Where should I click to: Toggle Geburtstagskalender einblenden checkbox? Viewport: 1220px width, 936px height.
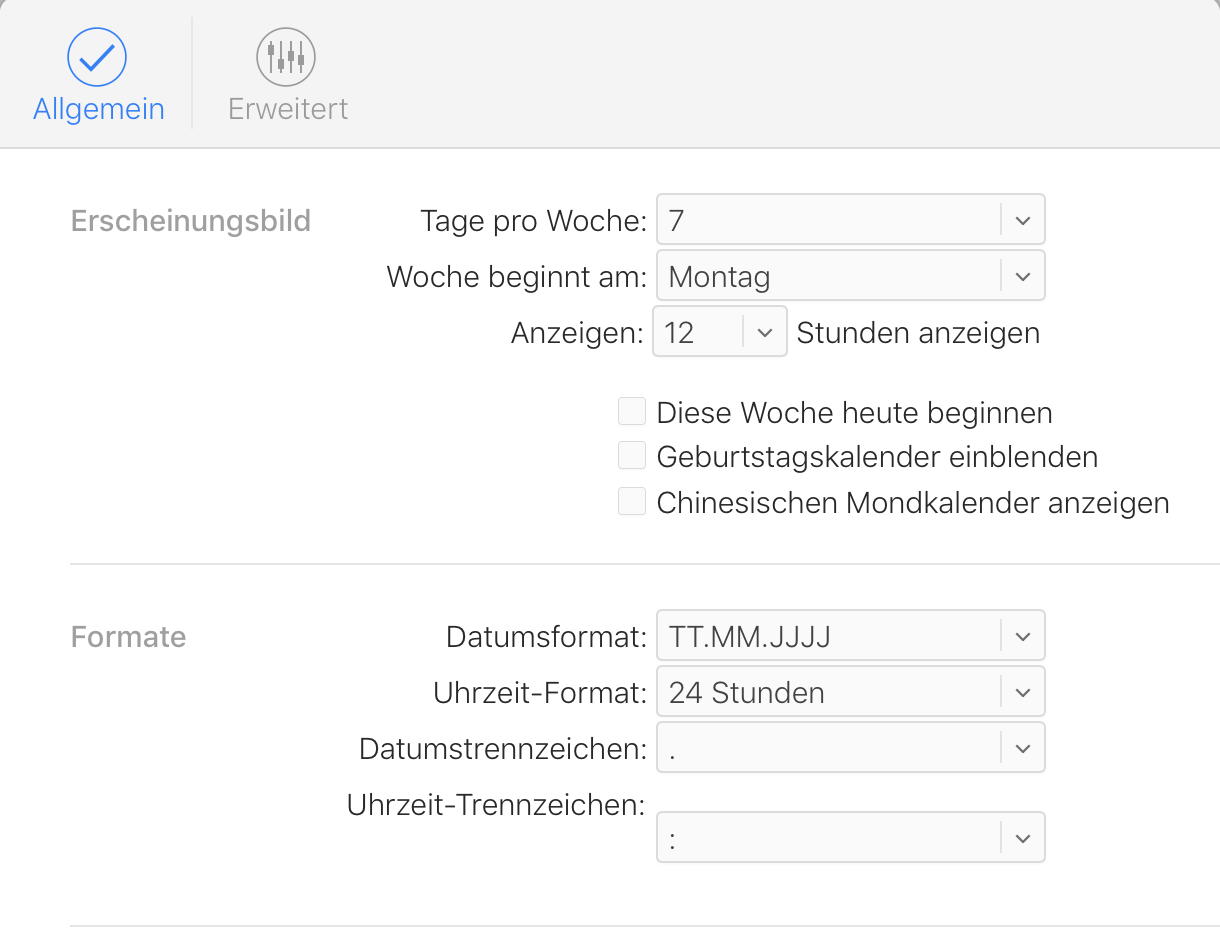click(x=632, y=456)
